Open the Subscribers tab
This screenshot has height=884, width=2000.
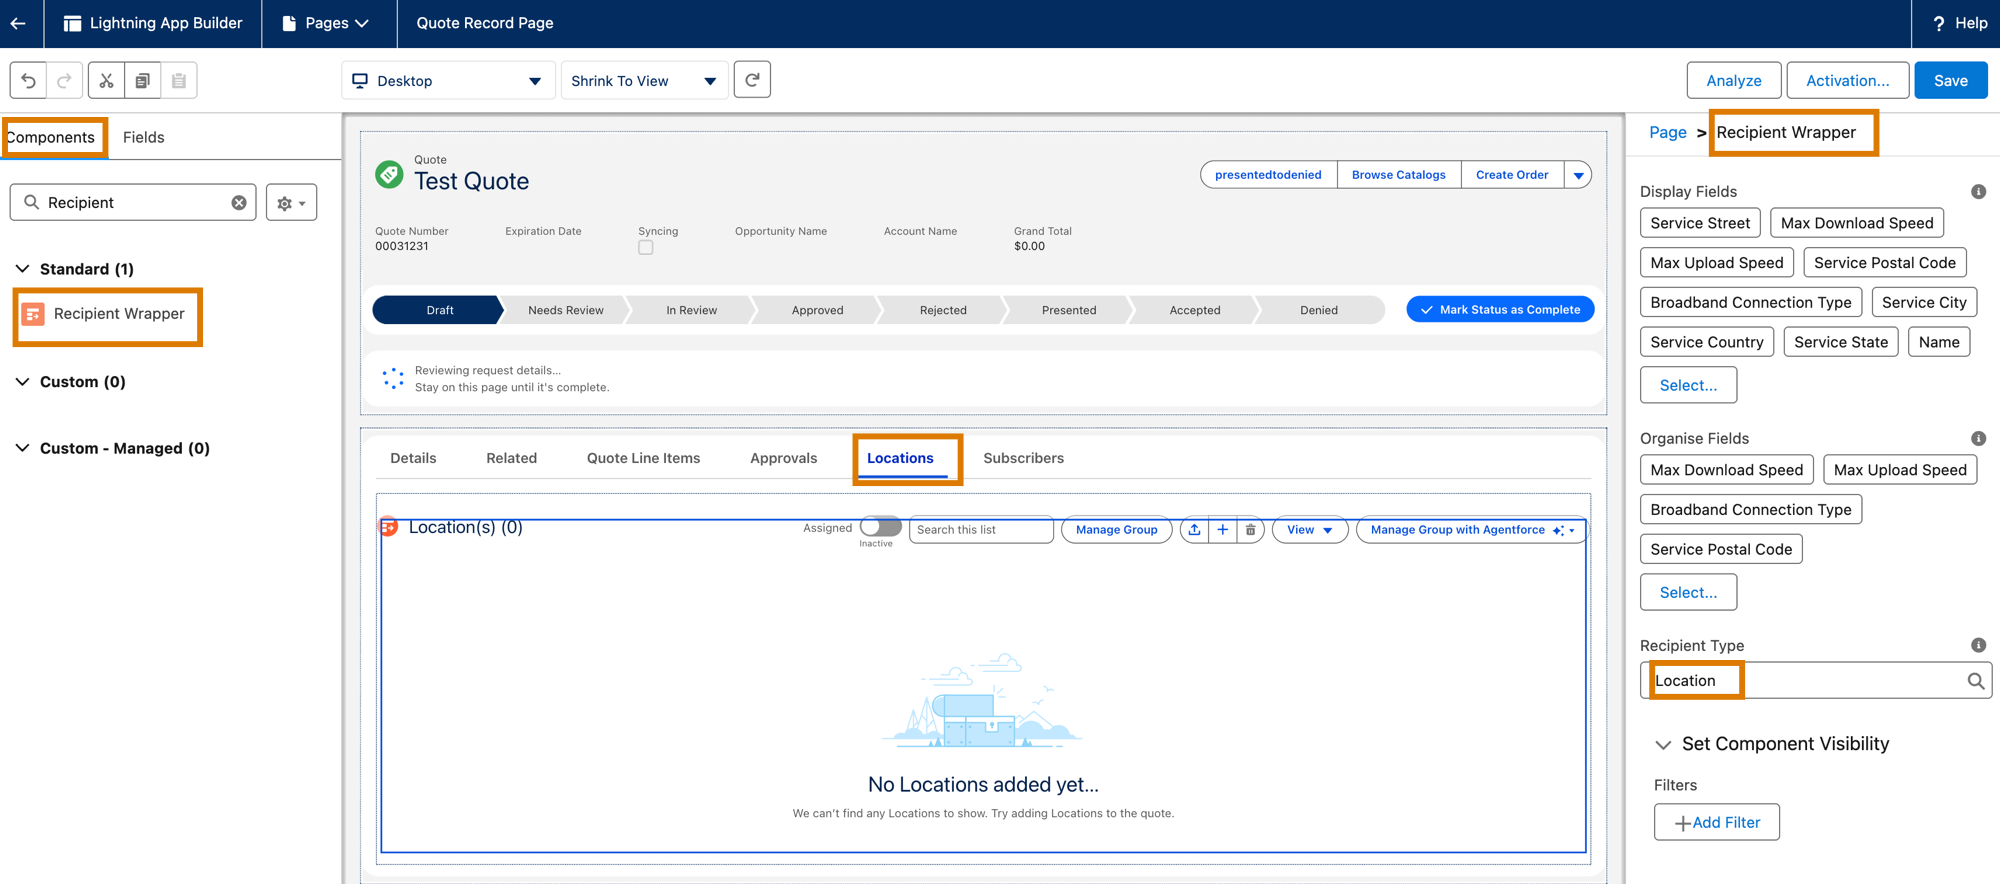coord(1023,458)
